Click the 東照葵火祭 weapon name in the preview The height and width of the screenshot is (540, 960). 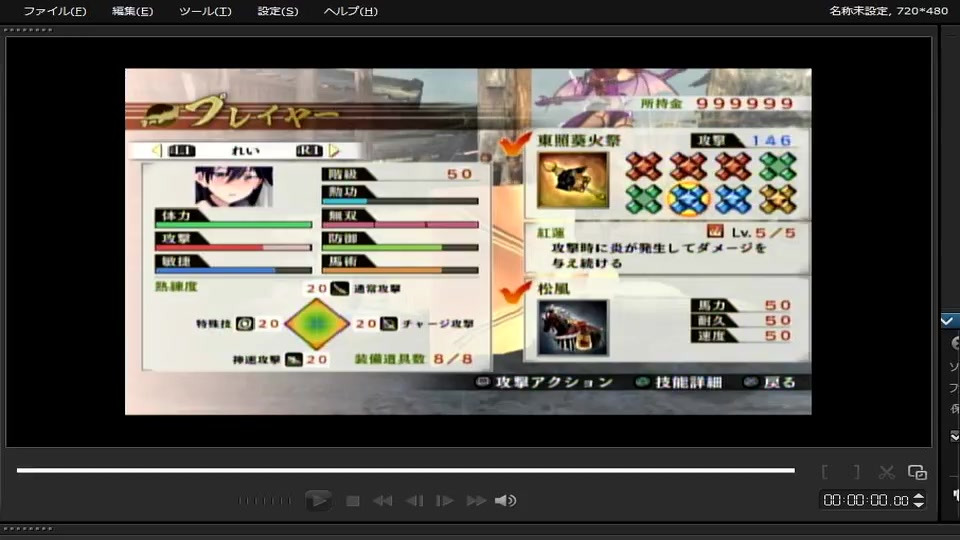point(579,140)
